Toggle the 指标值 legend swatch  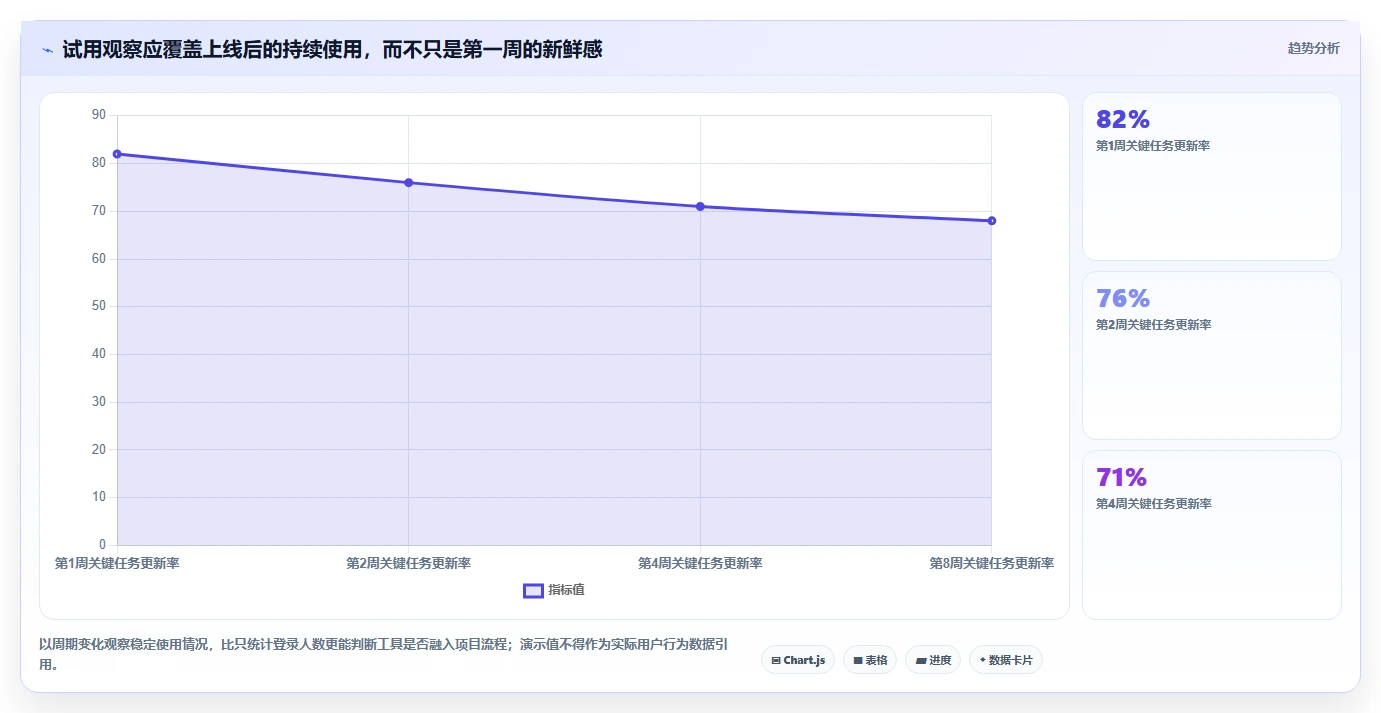coord(533,590)
